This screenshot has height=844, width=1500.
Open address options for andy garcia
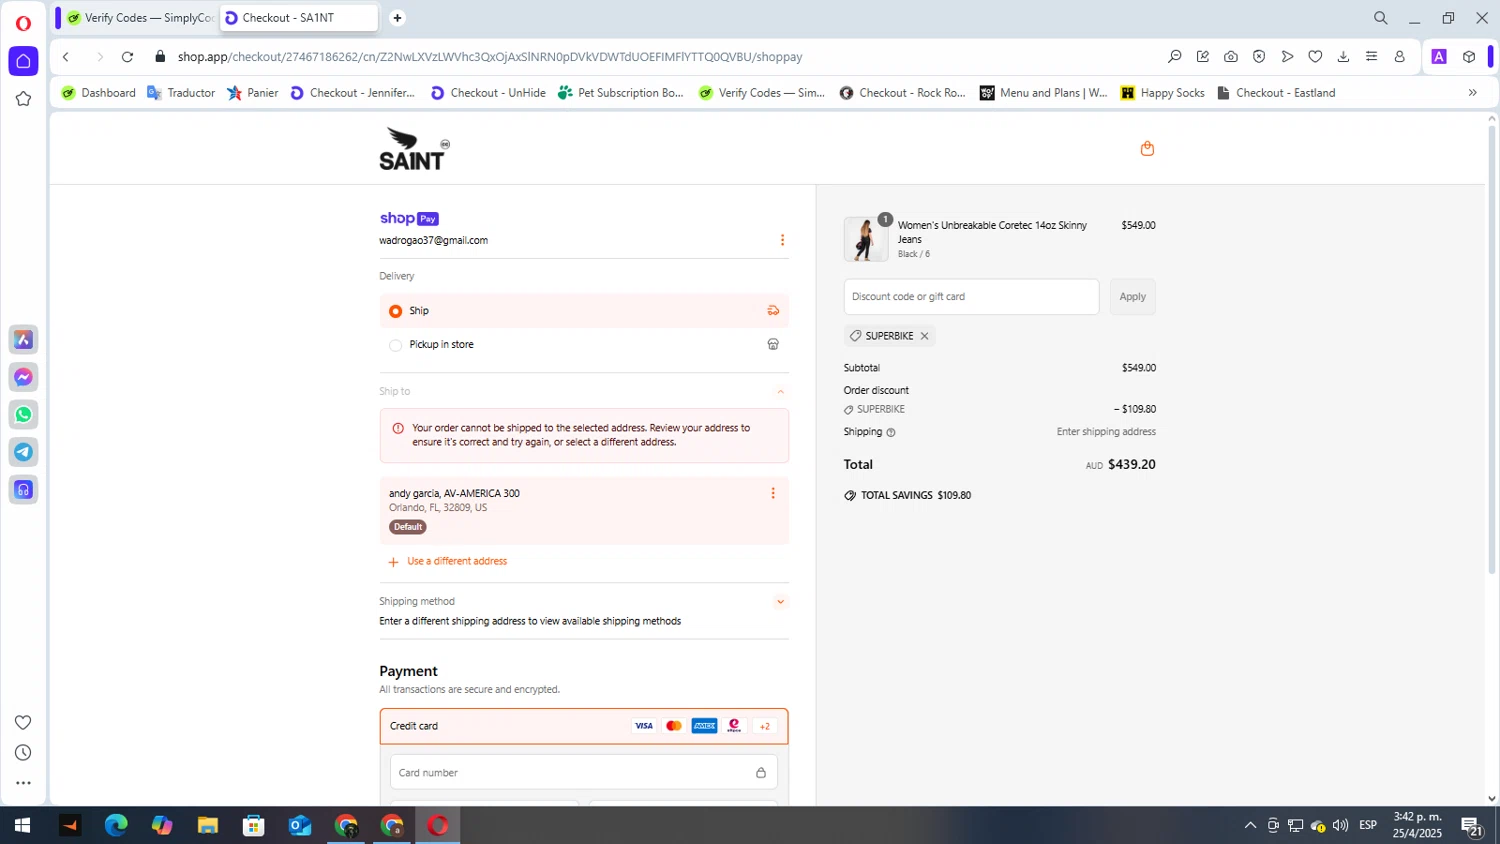[772, 493]
